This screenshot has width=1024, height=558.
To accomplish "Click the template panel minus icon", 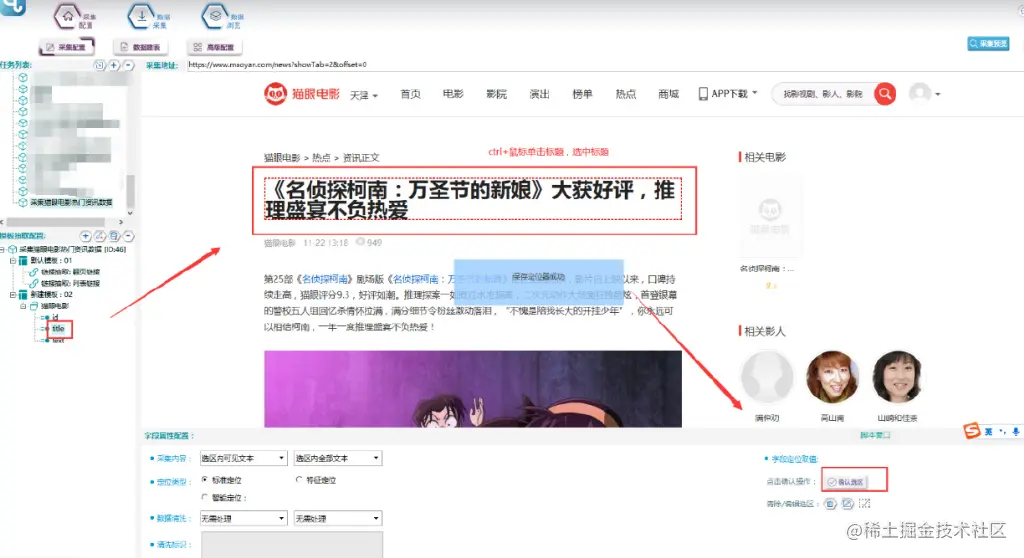I will pos(129,236).
